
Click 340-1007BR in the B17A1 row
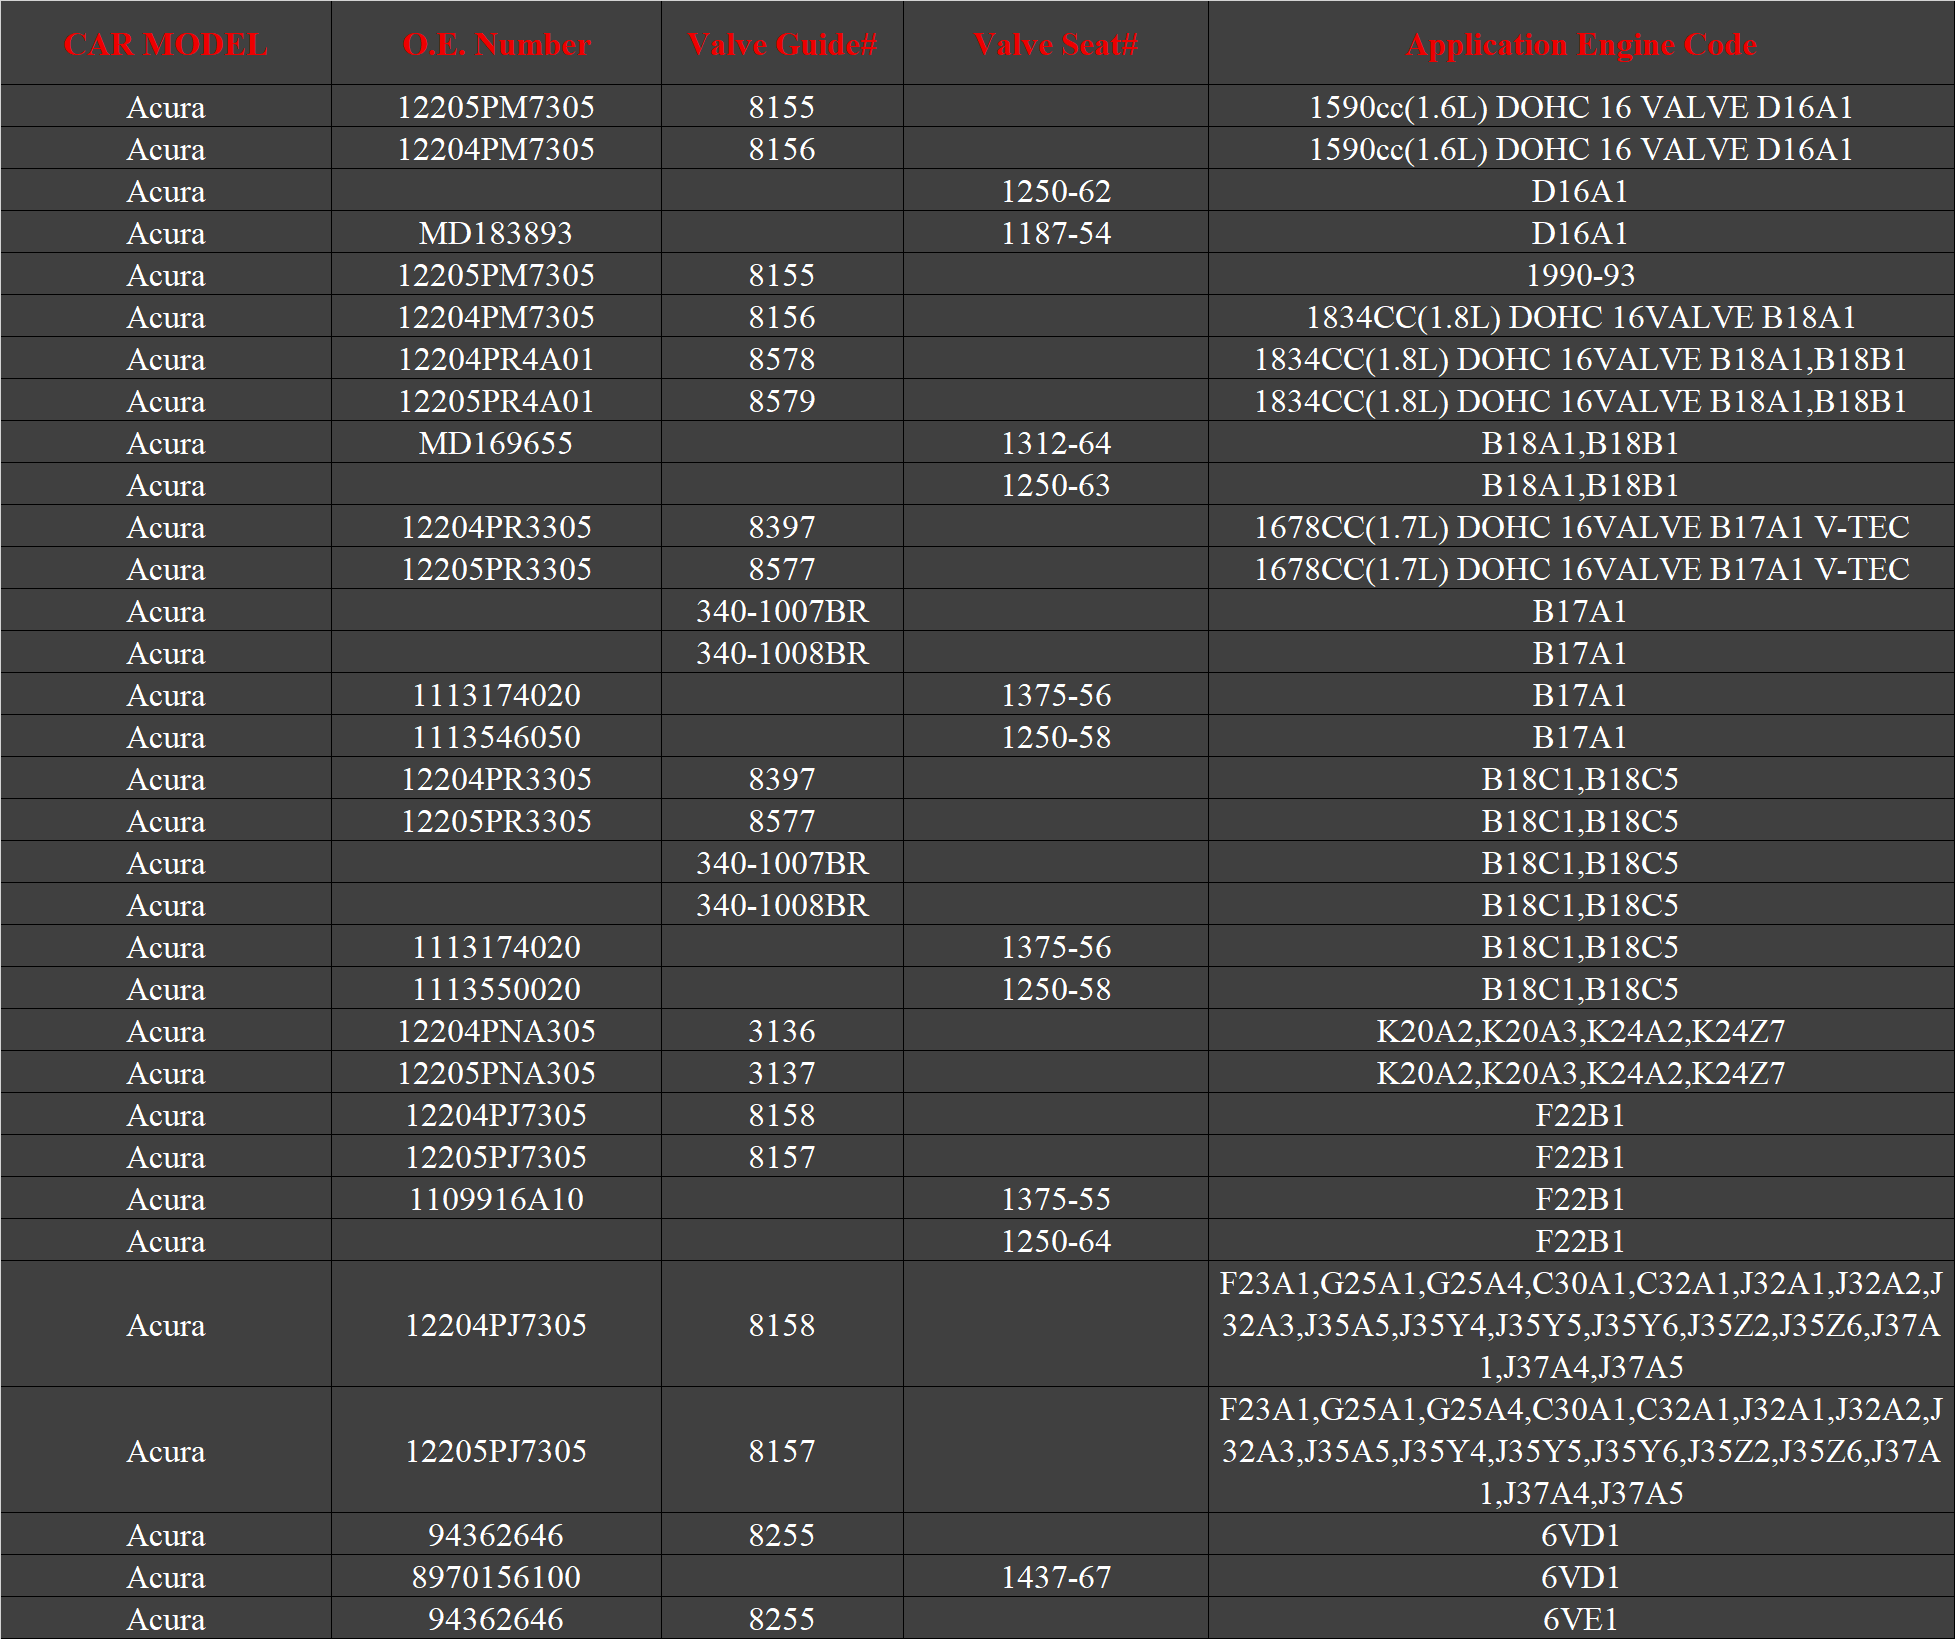pos(782,611)
